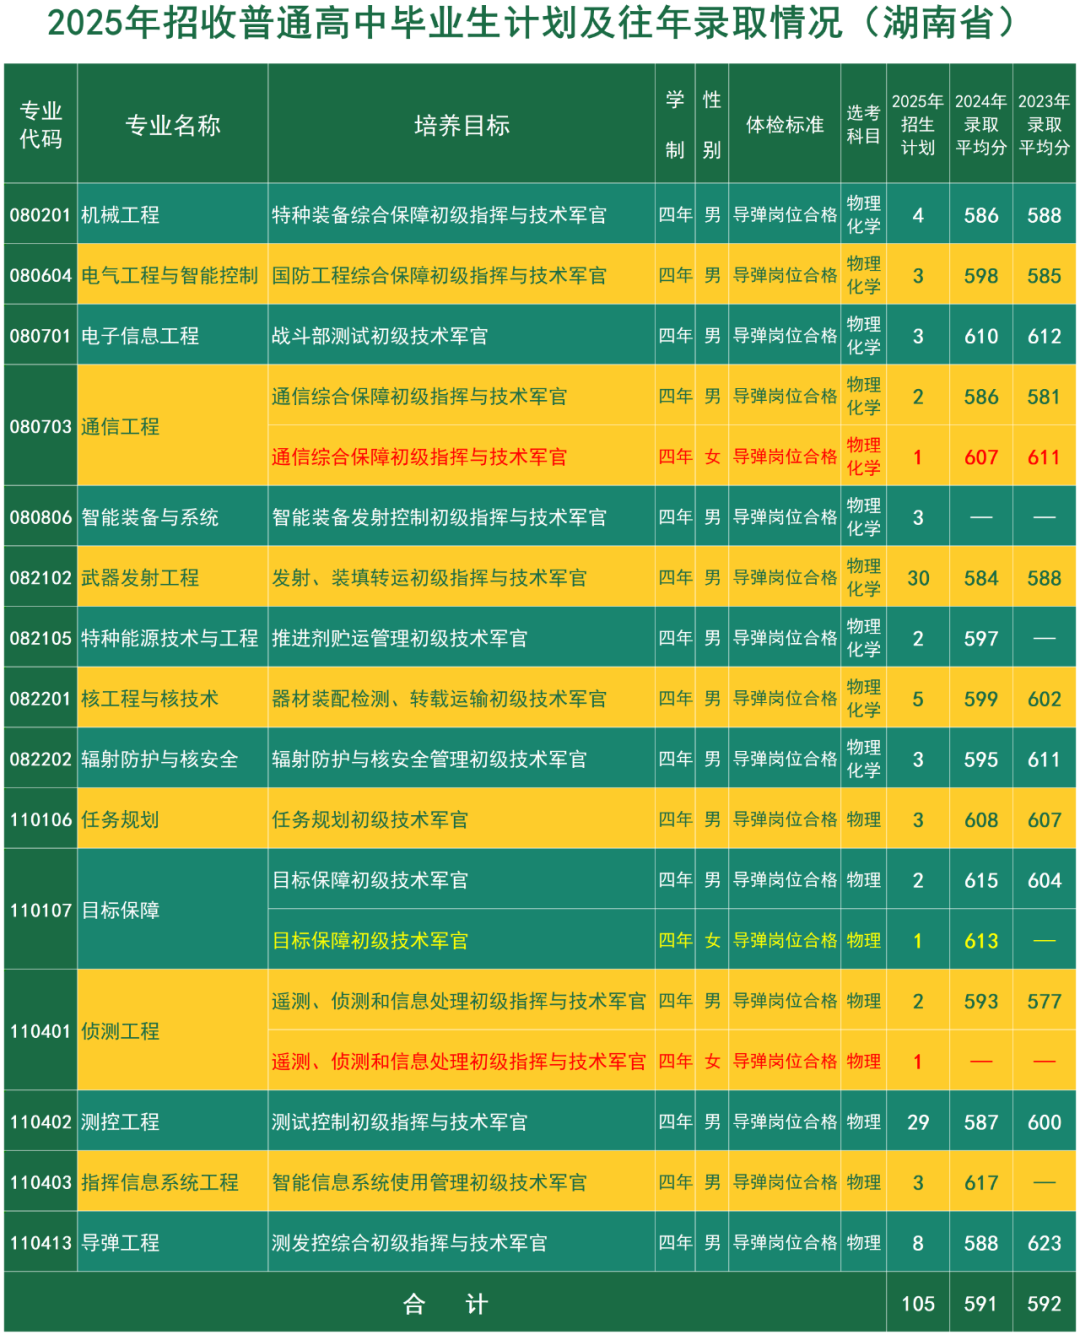
Task: Click the 培养目标 column header
Action: coord(462,124)
